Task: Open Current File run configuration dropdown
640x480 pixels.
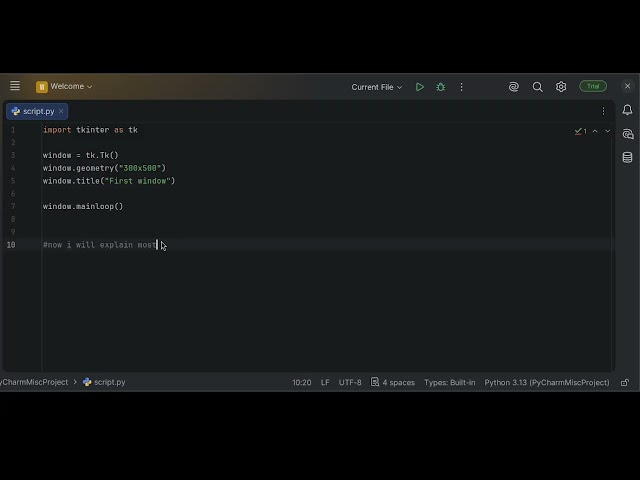Action: click(x=376, y=87)
